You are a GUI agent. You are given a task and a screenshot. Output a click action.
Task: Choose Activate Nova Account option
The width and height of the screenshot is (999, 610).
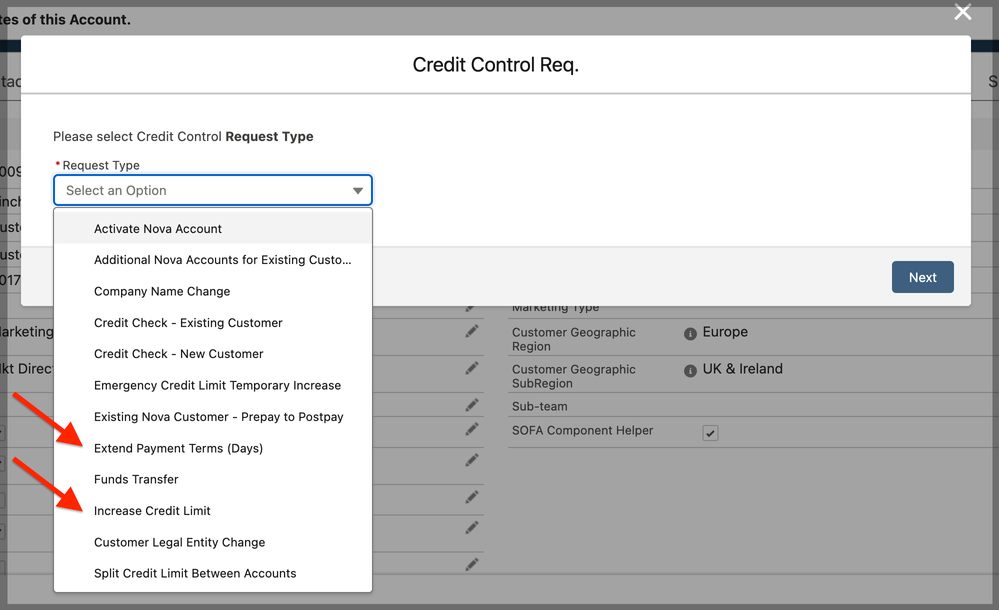pos(213,229)
